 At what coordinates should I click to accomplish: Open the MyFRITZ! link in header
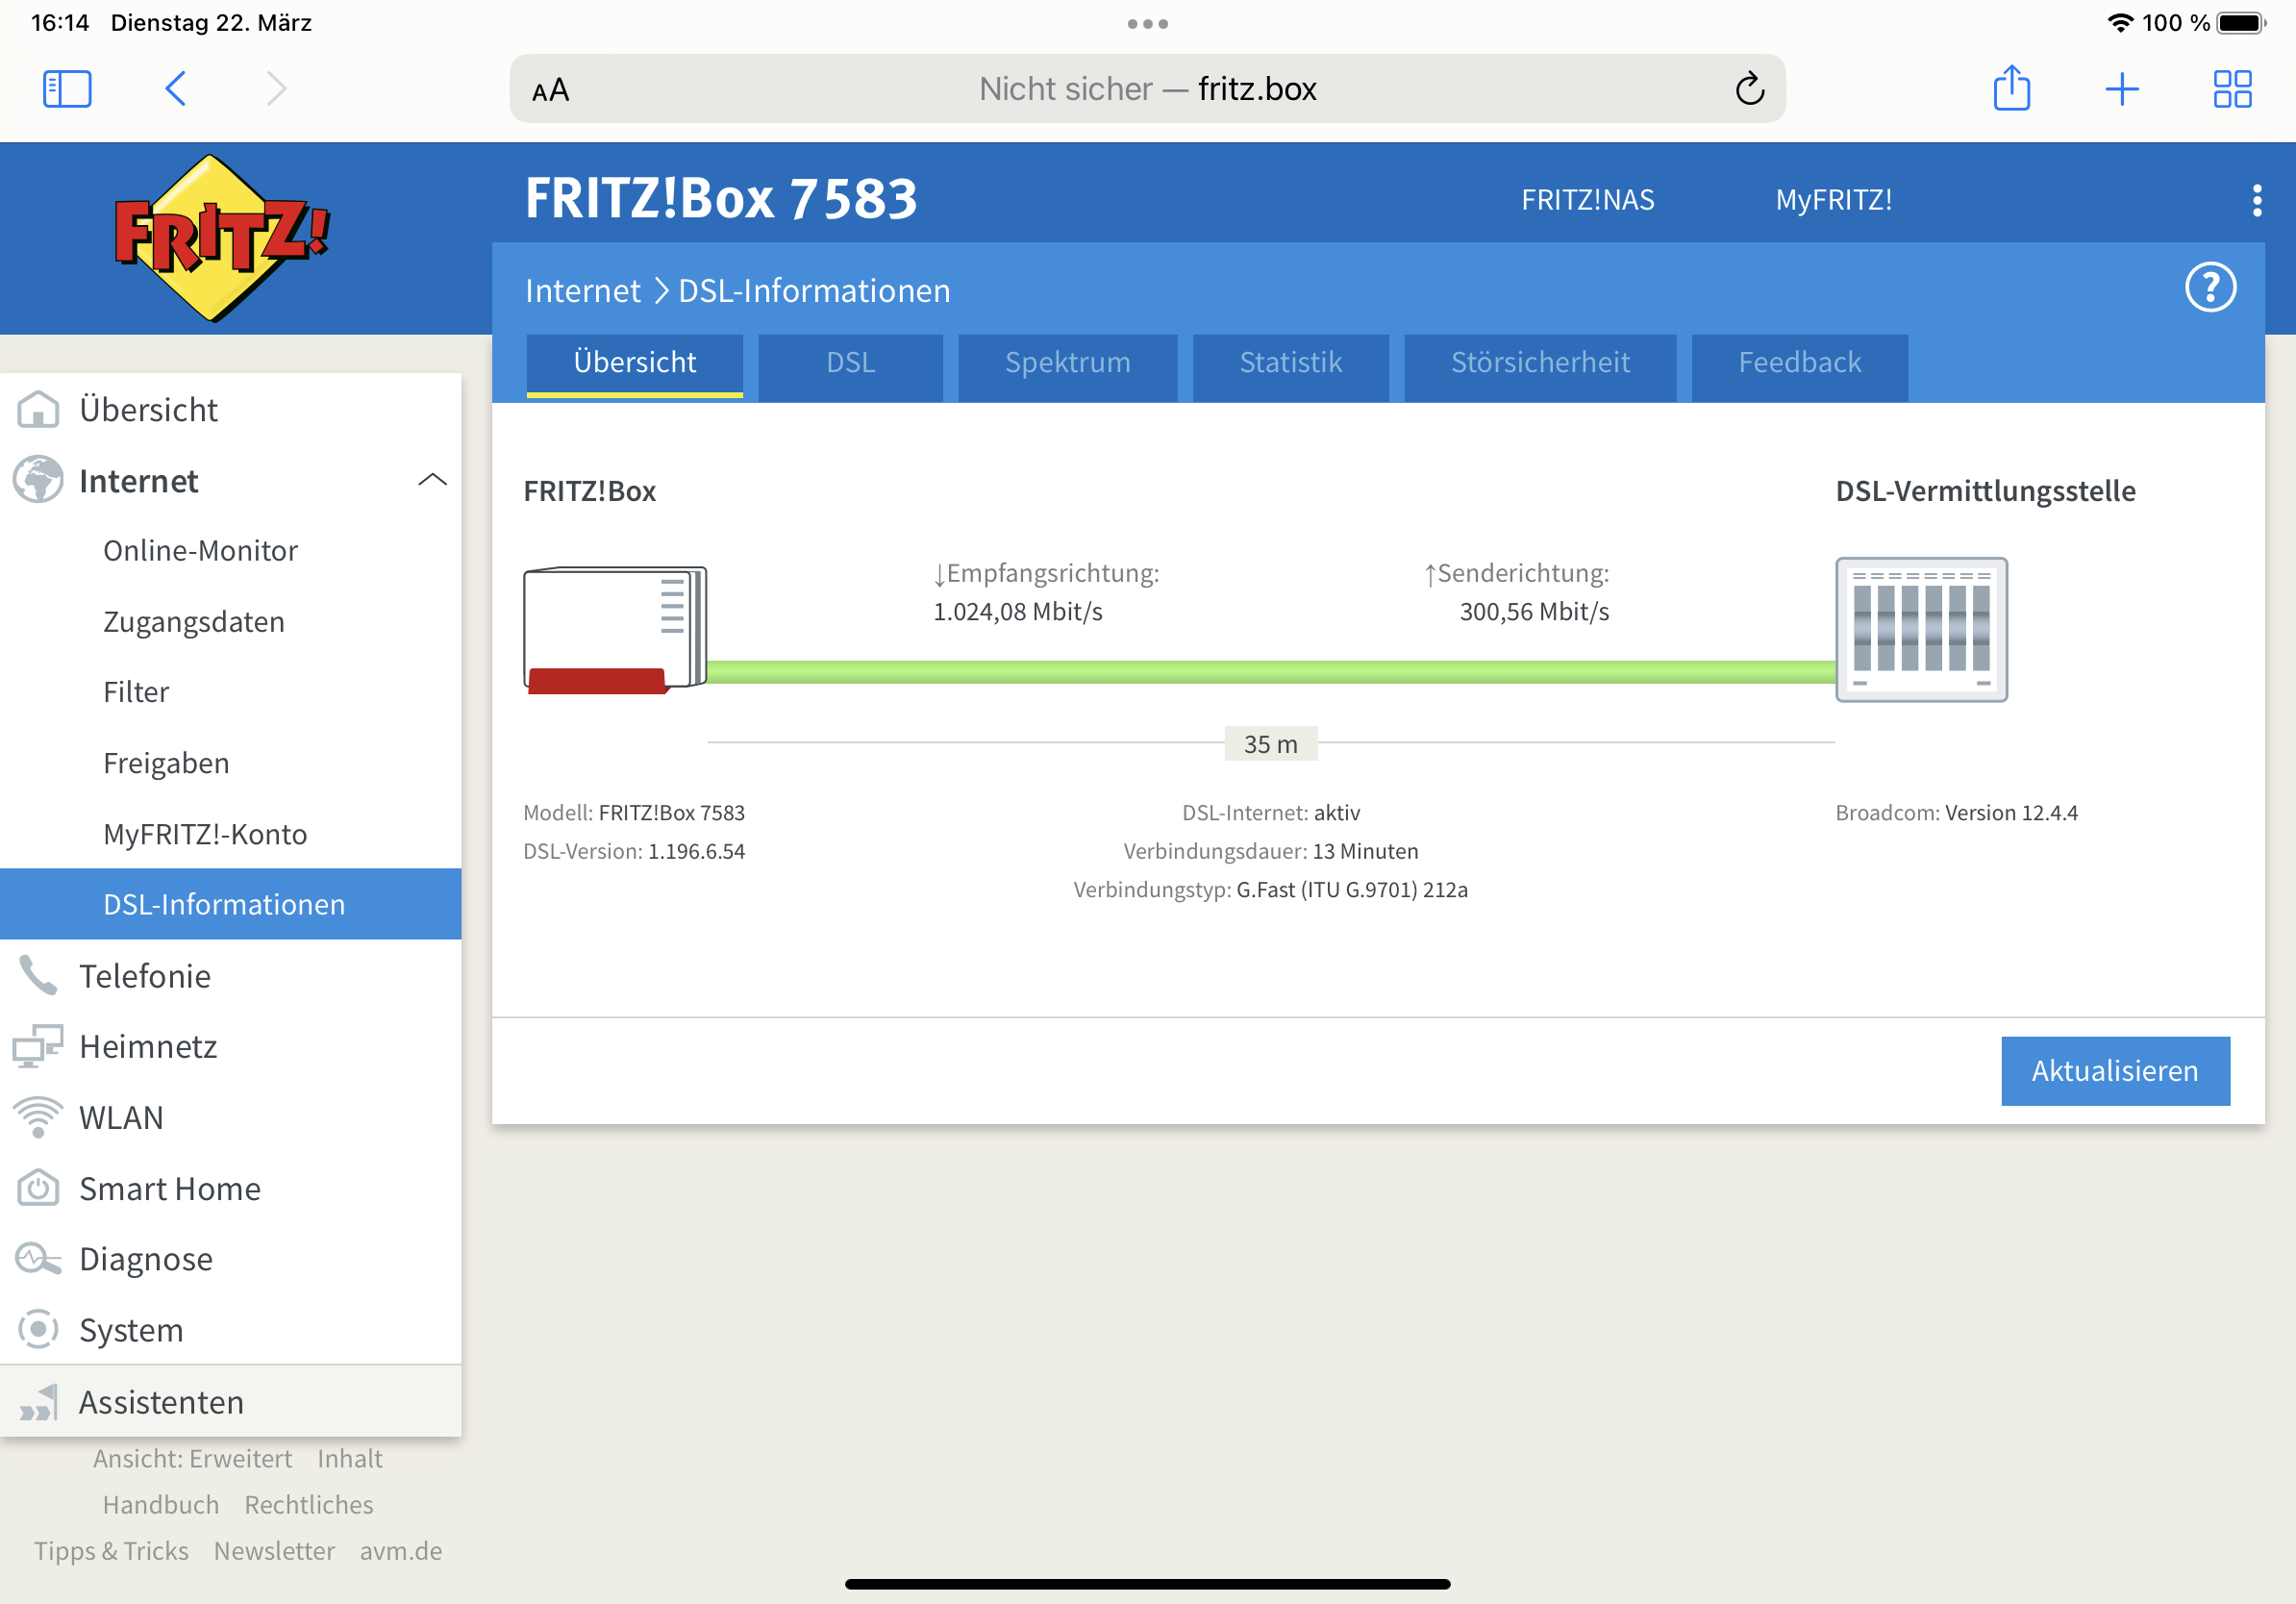pyautogui.click(x=1833, y=200)
